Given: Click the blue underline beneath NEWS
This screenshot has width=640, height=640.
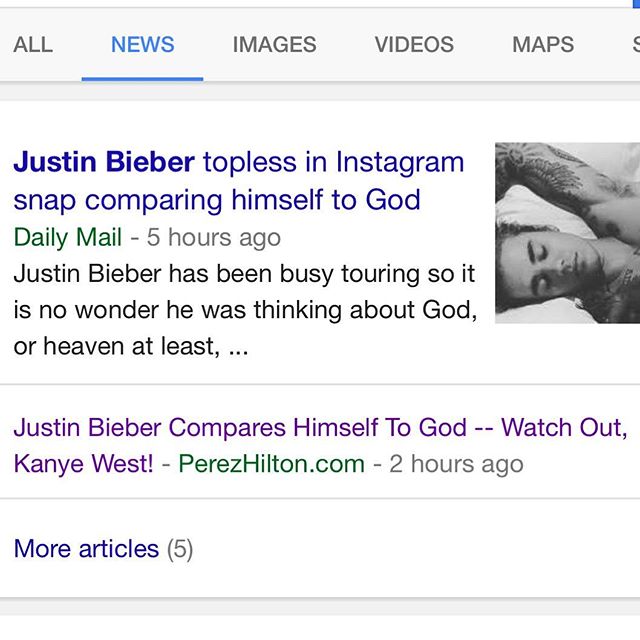Looking at the screenshot, I should [x=142, y=79].
